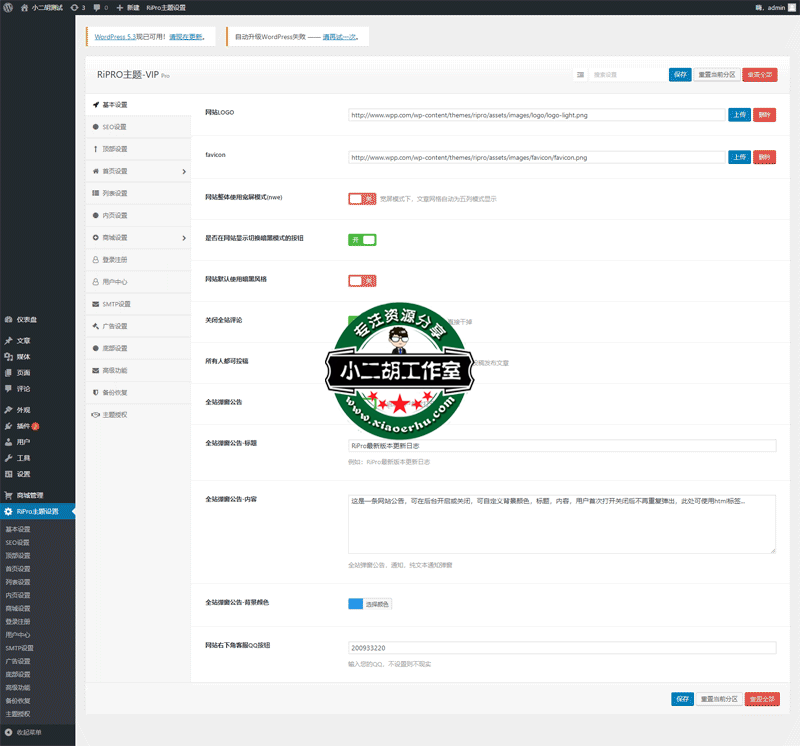Open 仪表盘 dashboard in left sidebar
Screen dimensions: 800x746
pos(25,319)
